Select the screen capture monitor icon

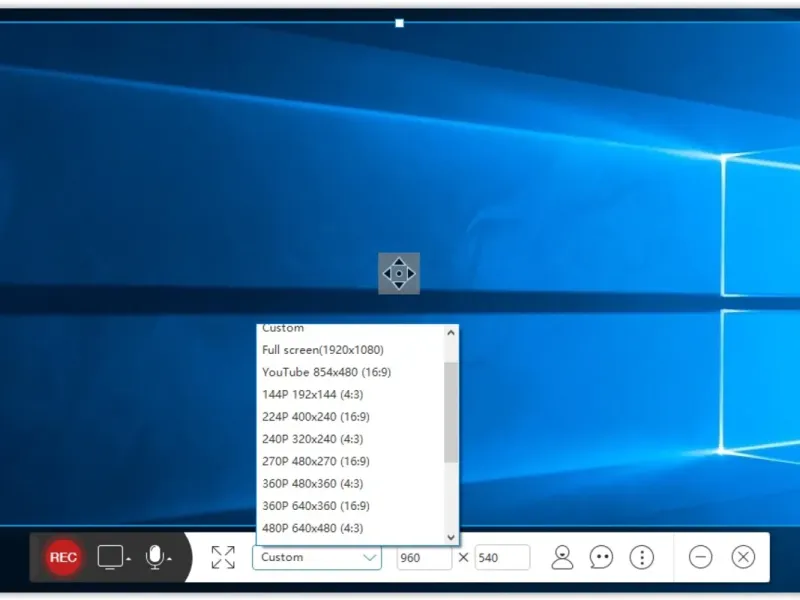(110, 557)
